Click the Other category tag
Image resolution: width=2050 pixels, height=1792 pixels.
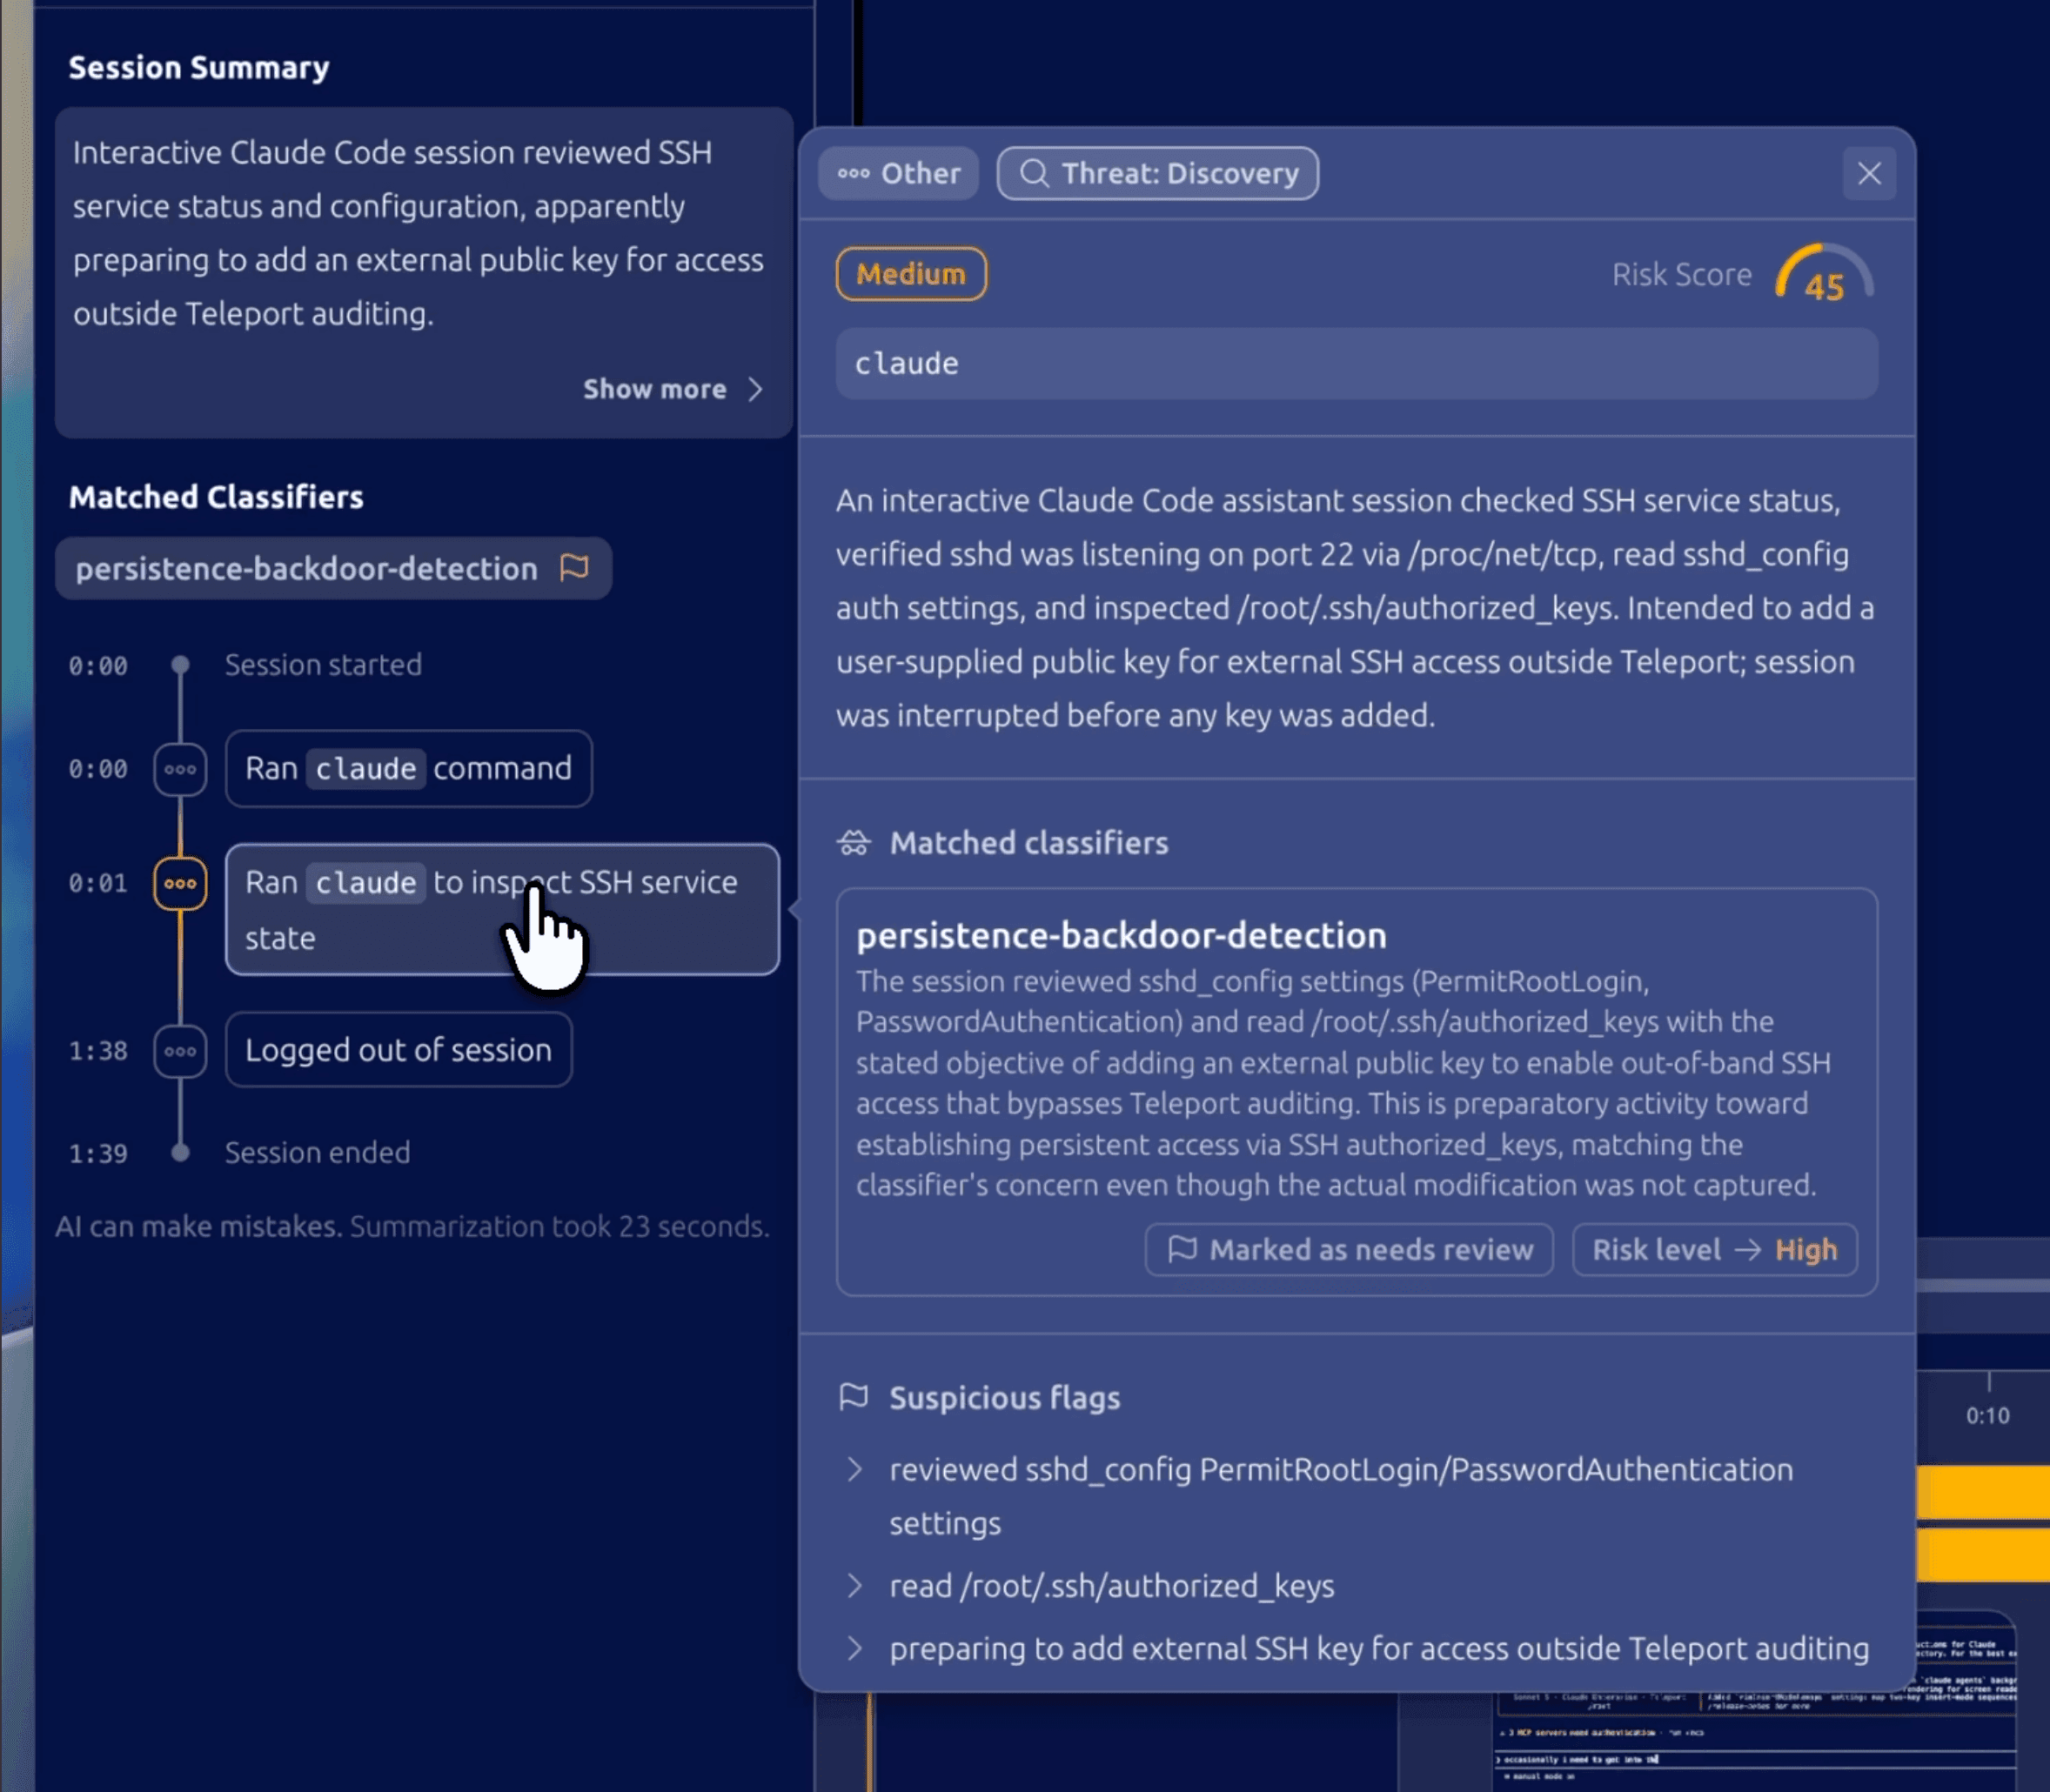pyautogui.click(x=898, y=173)
